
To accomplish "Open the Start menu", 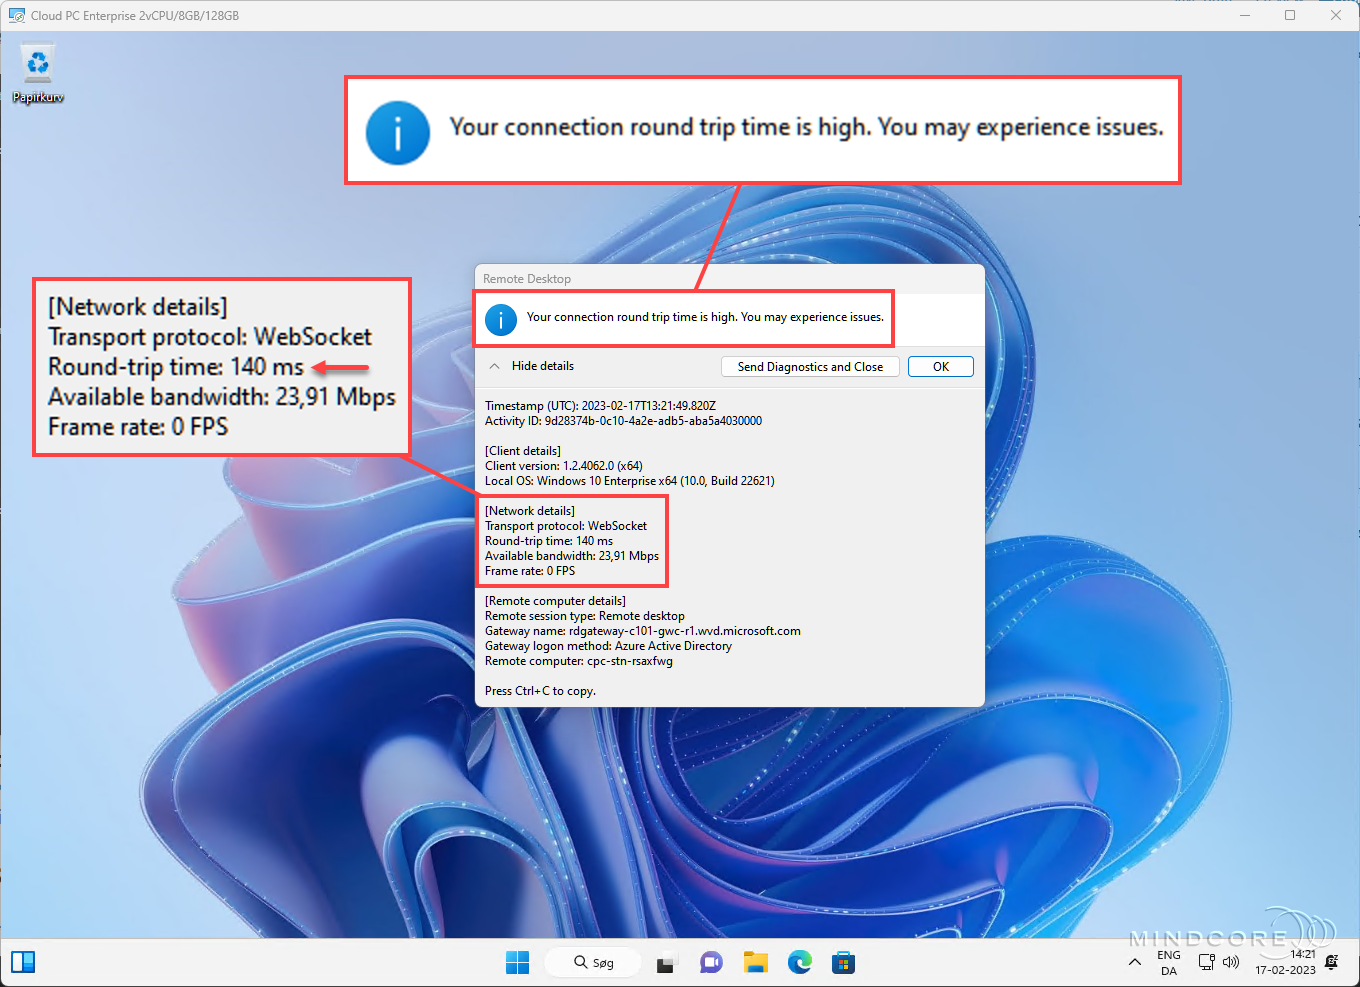I will tap(517, 961).
